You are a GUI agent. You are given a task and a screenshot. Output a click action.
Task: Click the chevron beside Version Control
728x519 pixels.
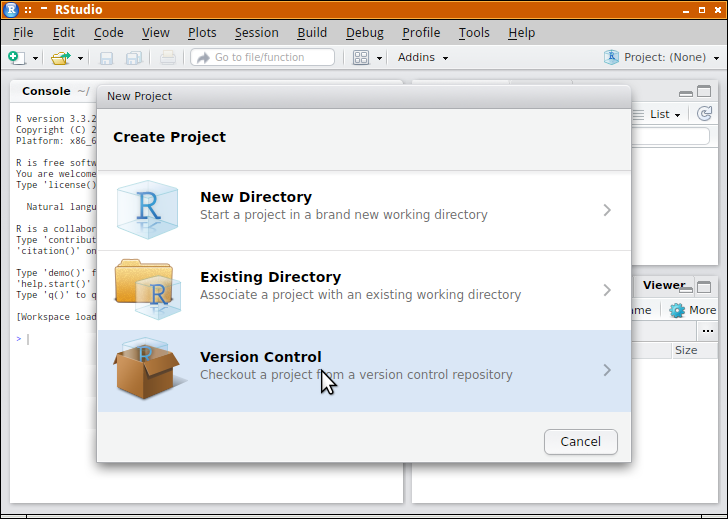tap(607, 370)
